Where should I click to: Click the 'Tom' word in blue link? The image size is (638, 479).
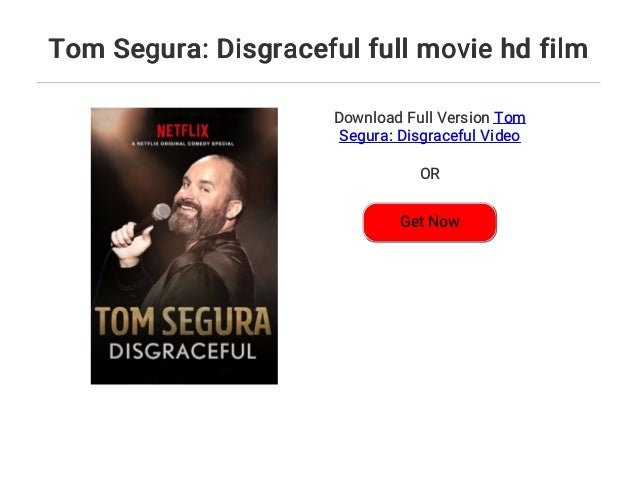(x=509, y=118)
